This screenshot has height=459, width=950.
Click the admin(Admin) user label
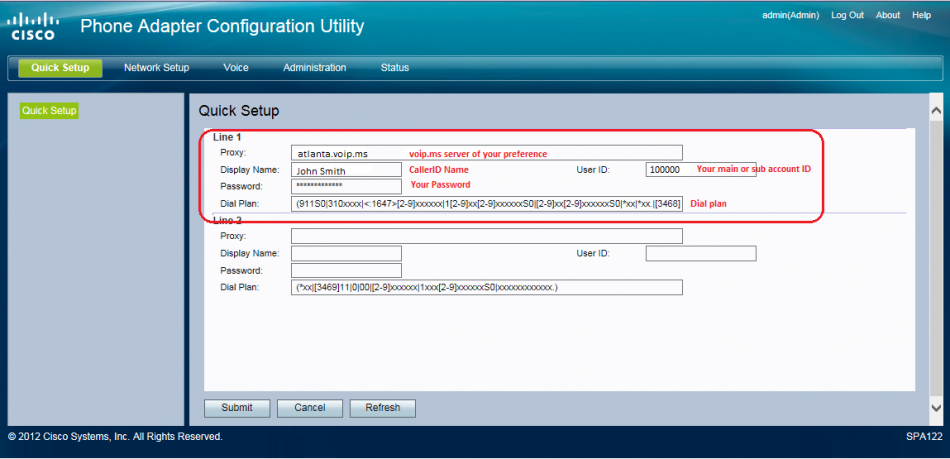(790, 15)
